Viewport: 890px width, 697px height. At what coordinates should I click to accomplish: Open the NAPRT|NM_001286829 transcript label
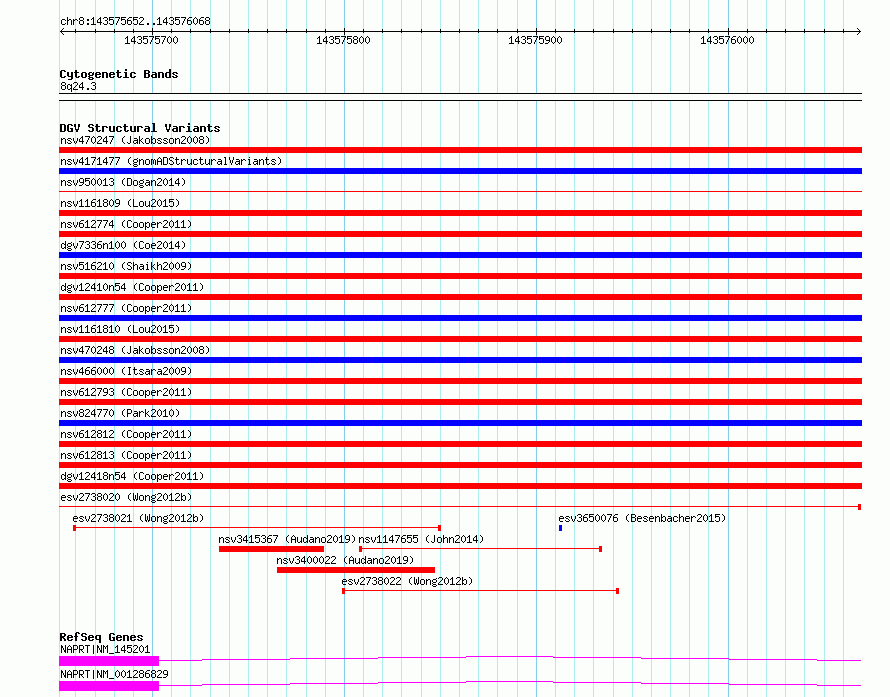pos(114,674)
